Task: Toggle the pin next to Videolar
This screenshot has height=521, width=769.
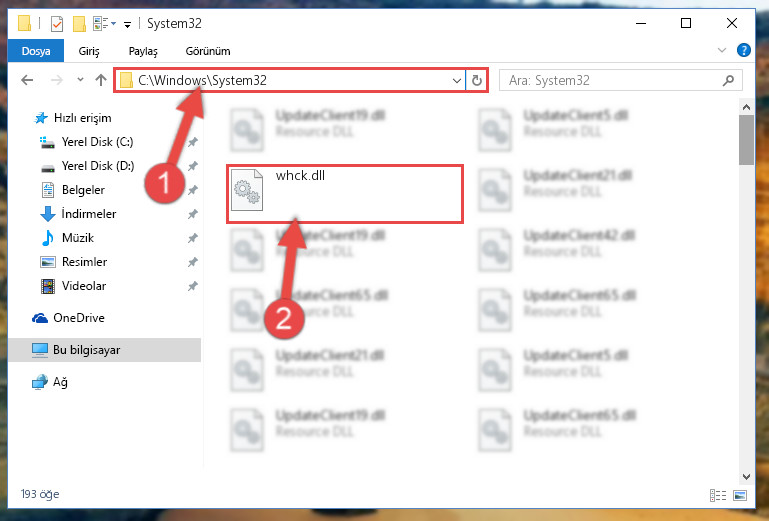Action: click(x=193, y=286)
